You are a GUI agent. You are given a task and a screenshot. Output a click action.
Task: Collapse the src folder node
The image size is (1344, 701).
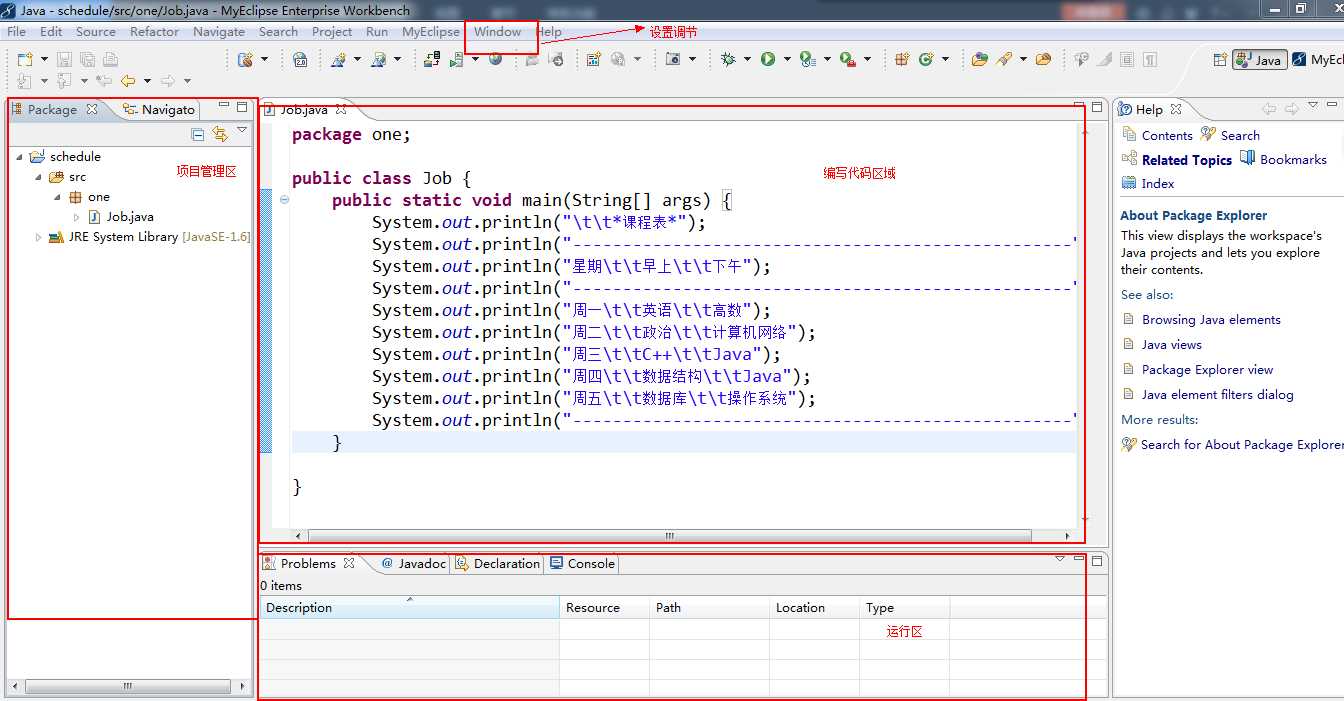tap(38, 177)
